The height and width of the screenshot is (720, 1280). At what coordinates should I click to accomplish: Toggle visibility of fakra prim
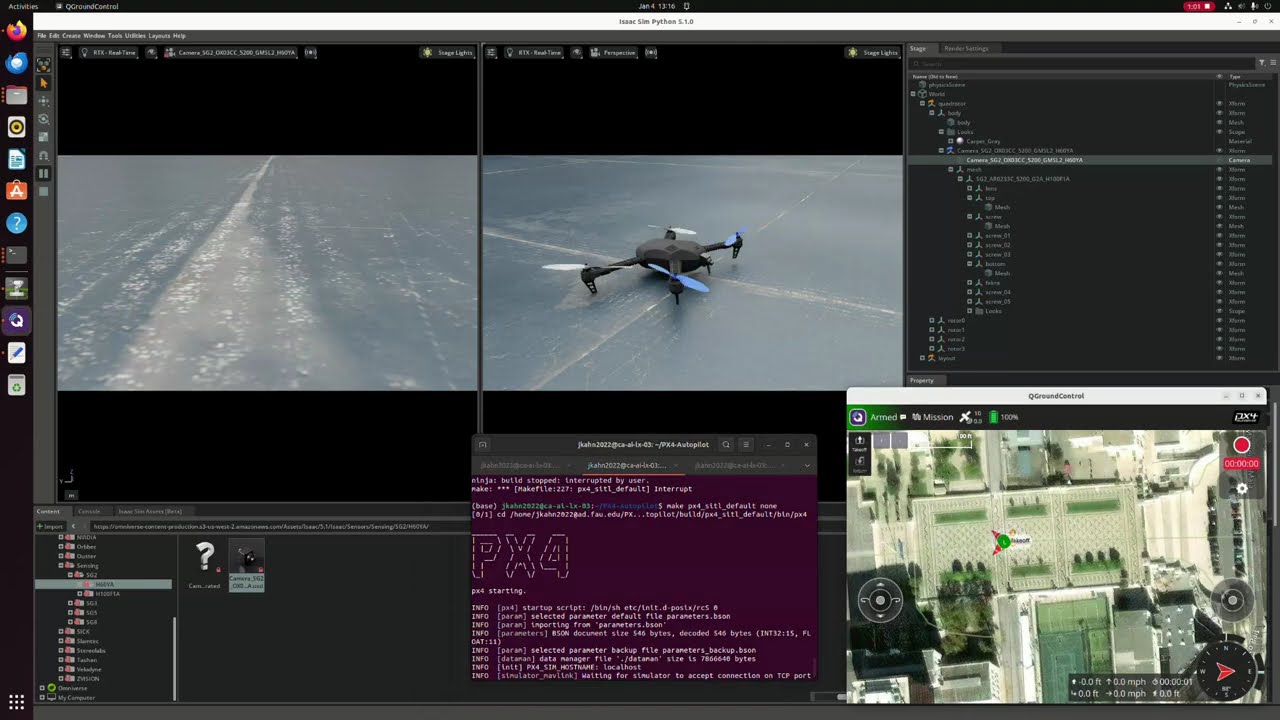coord(1219,283)
